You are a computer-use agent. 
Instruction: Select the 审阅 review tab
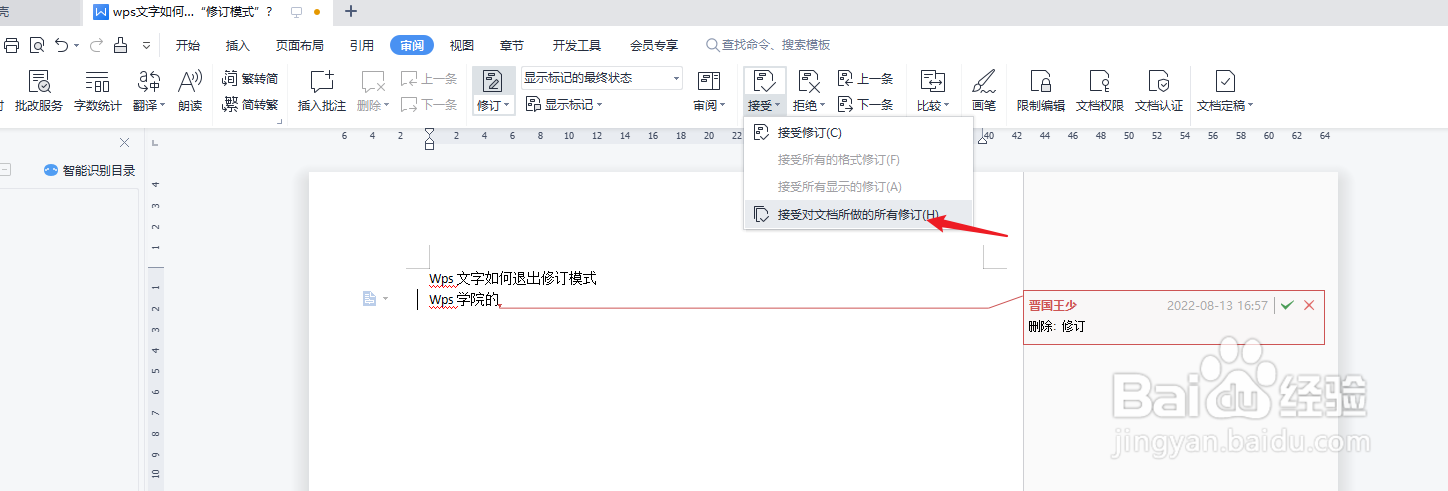click(x=412, y=45)
